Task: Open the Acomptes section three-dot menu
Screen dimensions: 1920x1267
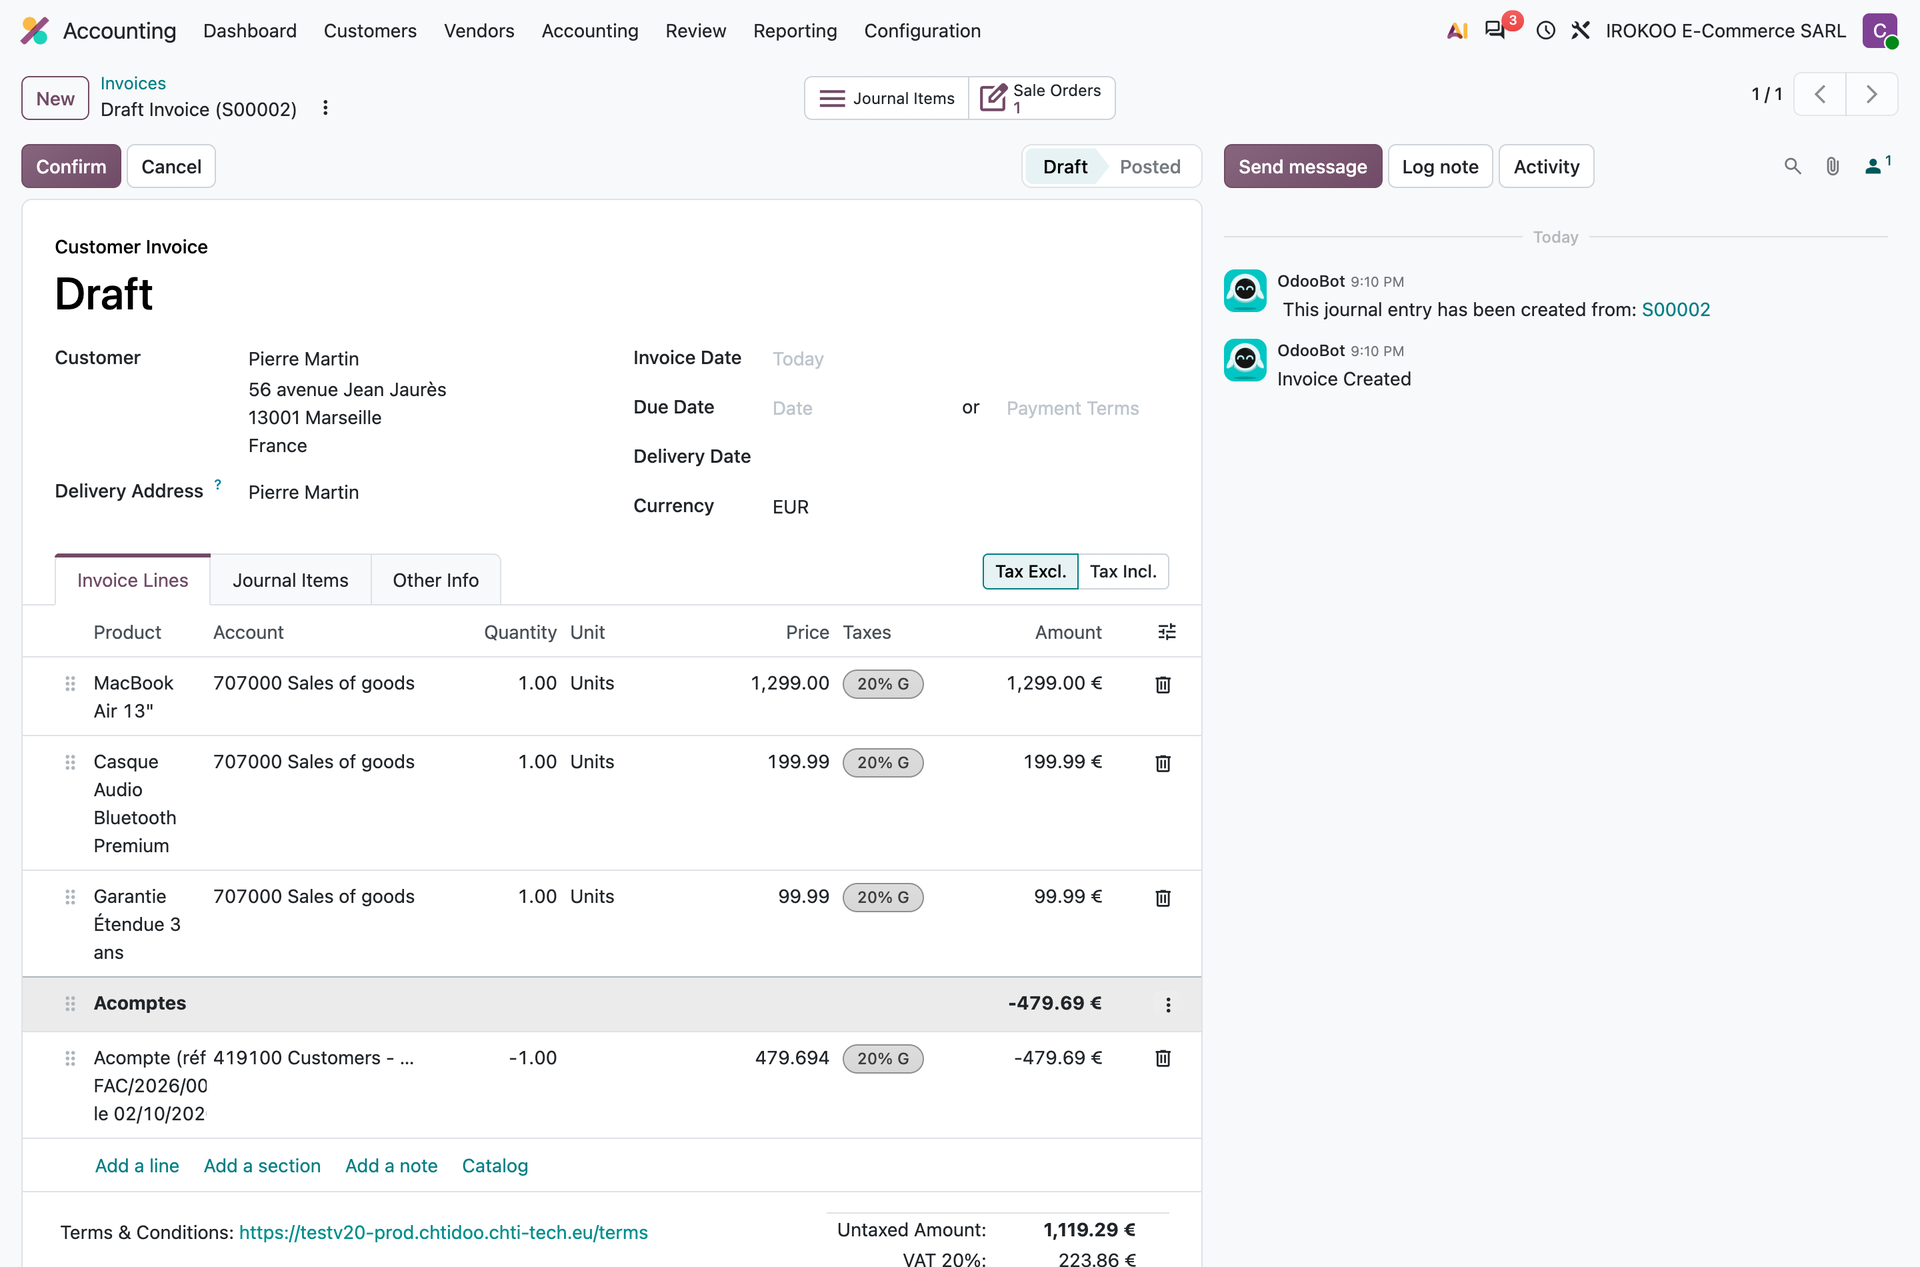Action: click(1168, 1005)
